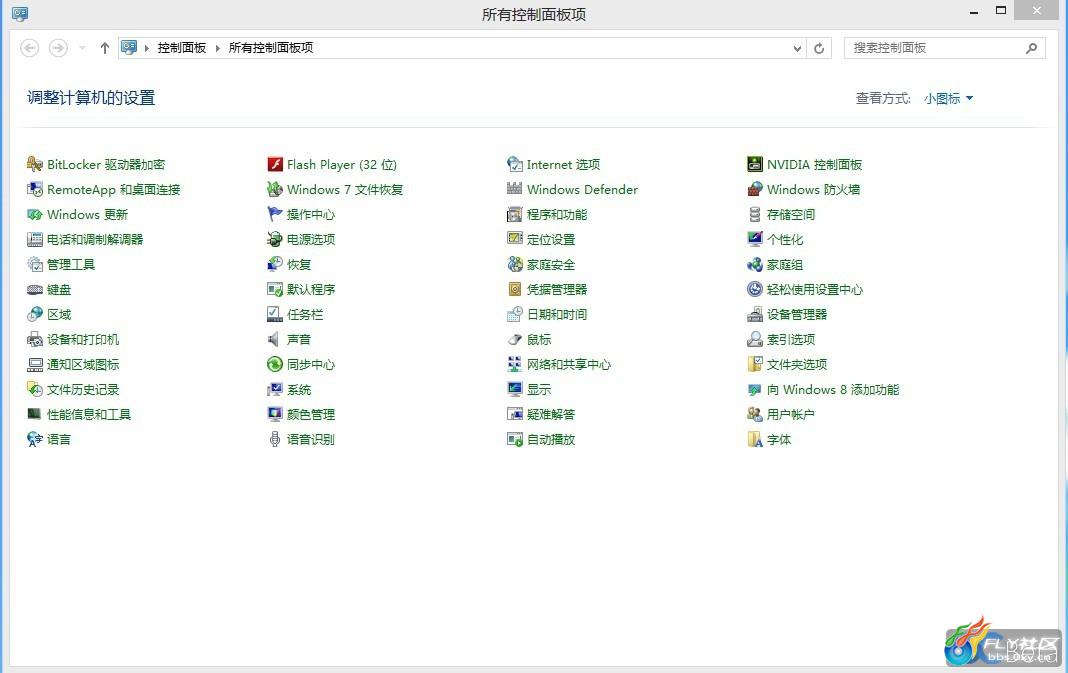
Task: Click the 程序和功能 icon
Action: click(515, 215)
